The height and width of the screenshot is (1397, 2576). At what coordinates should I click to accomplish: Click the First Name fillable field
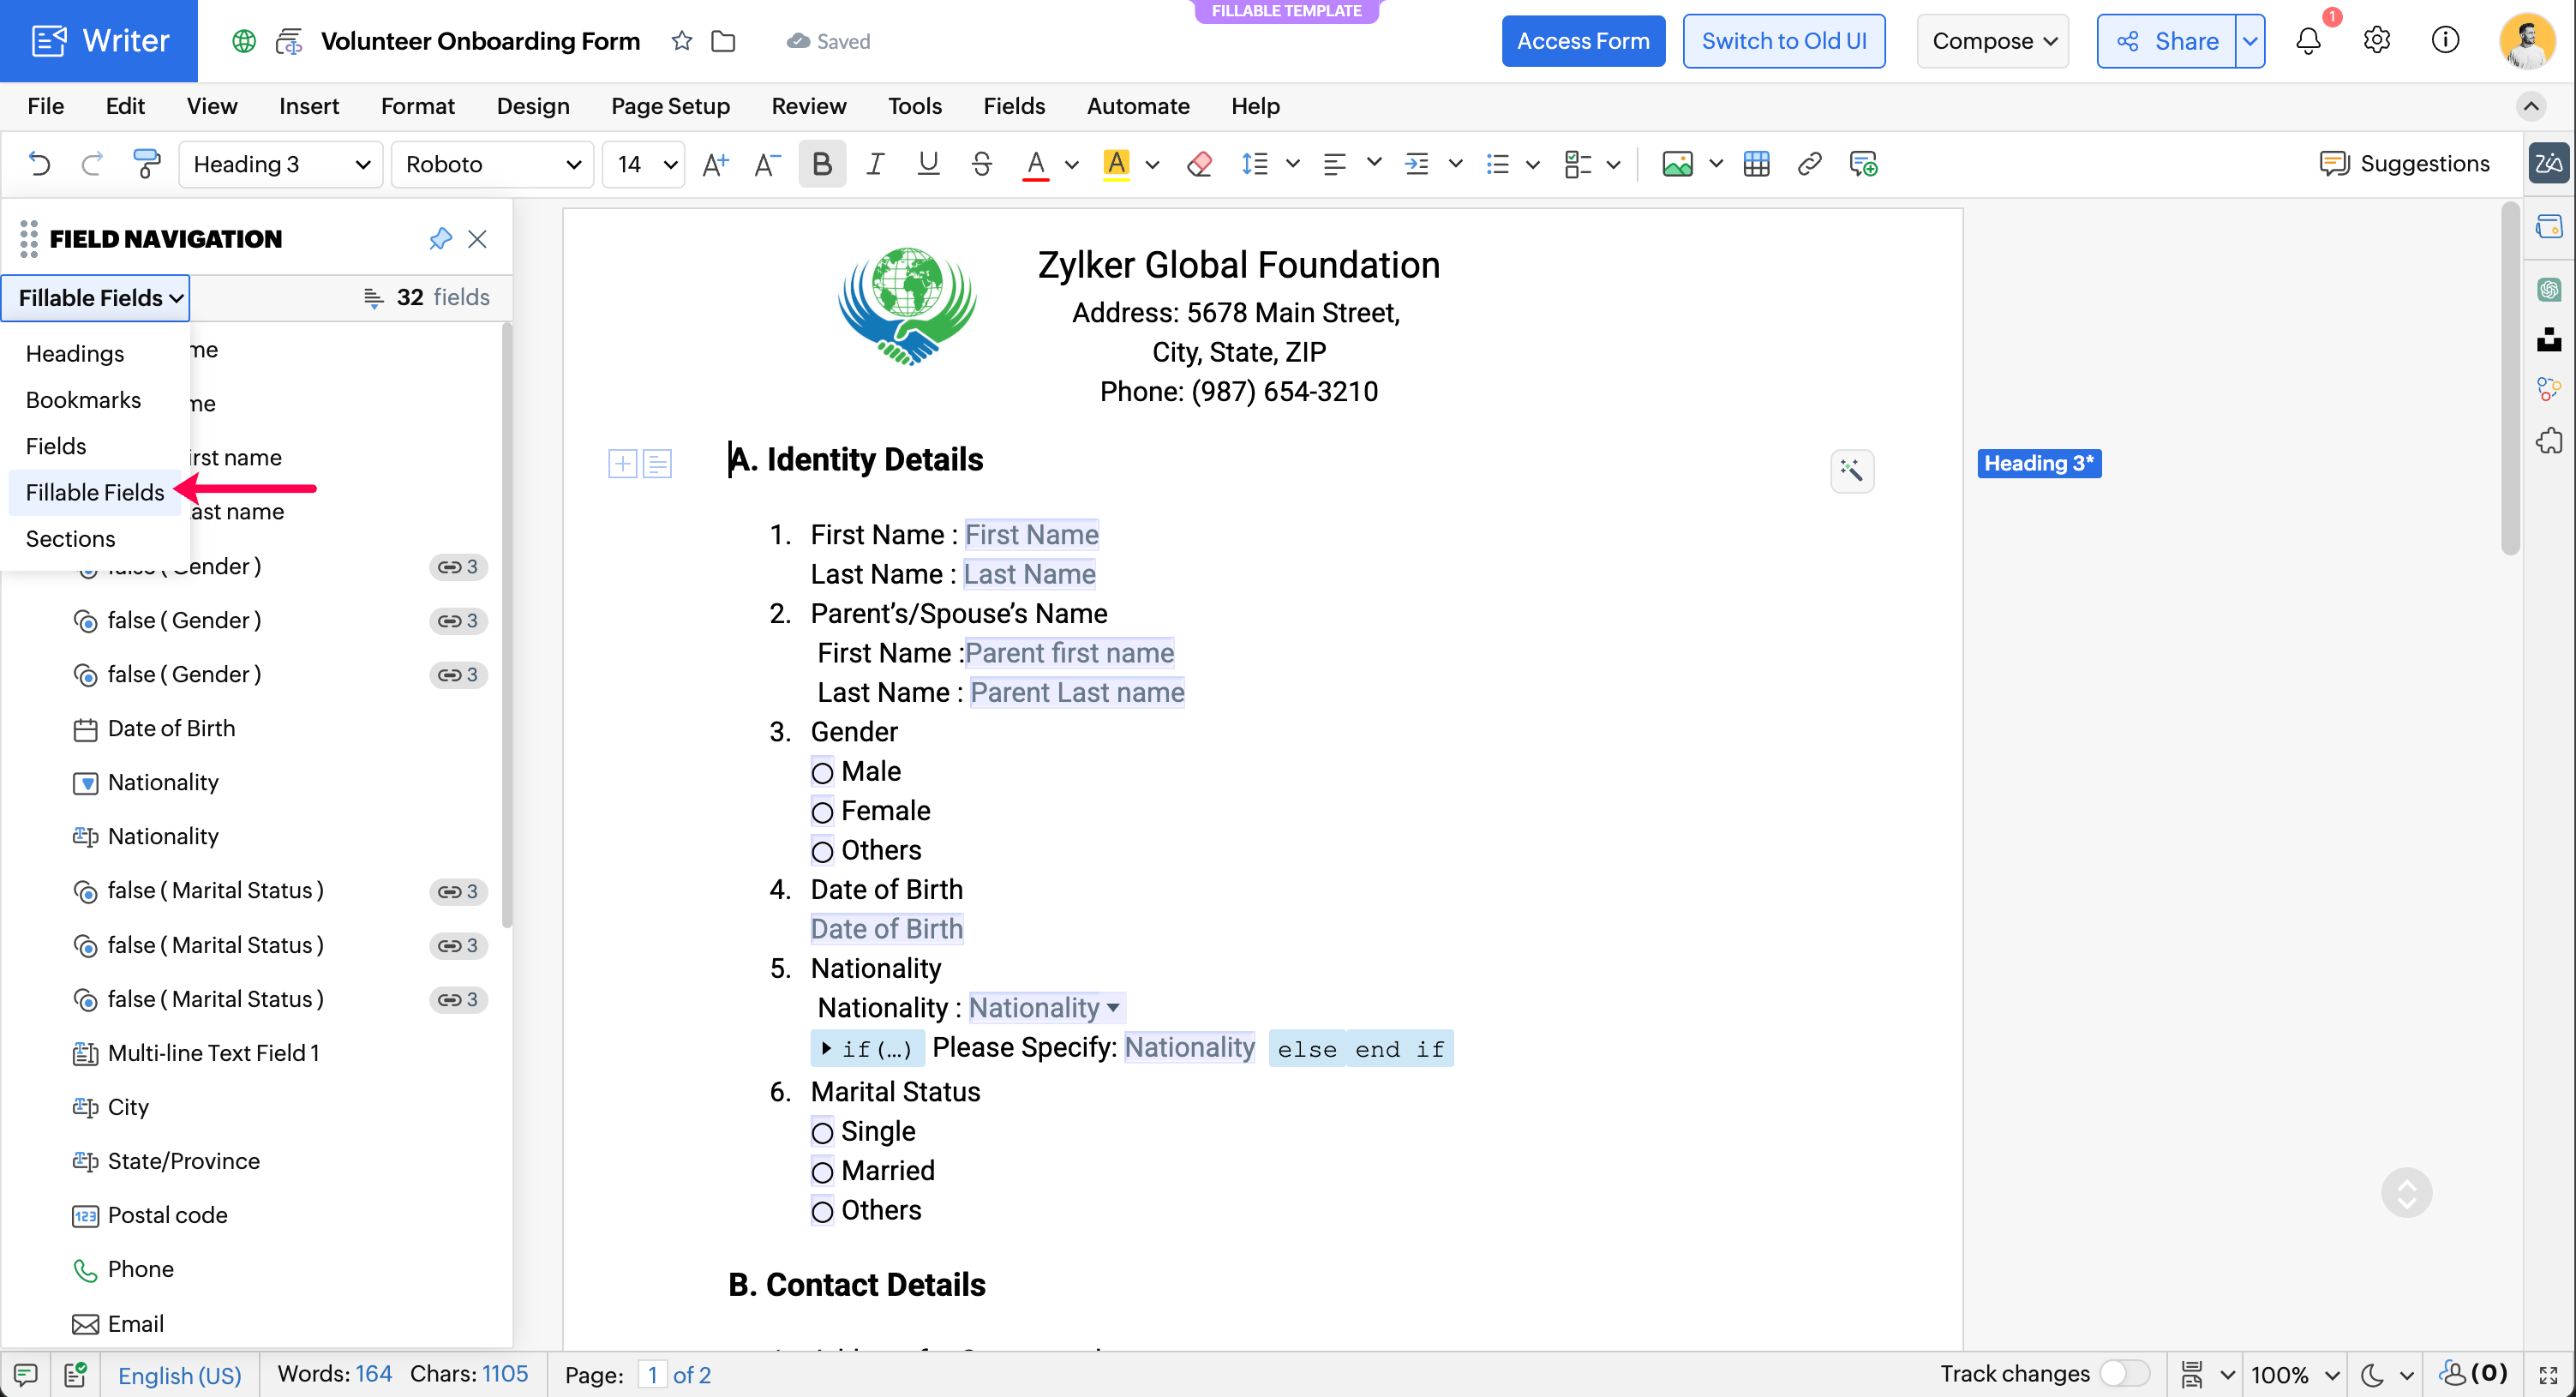1031,535
